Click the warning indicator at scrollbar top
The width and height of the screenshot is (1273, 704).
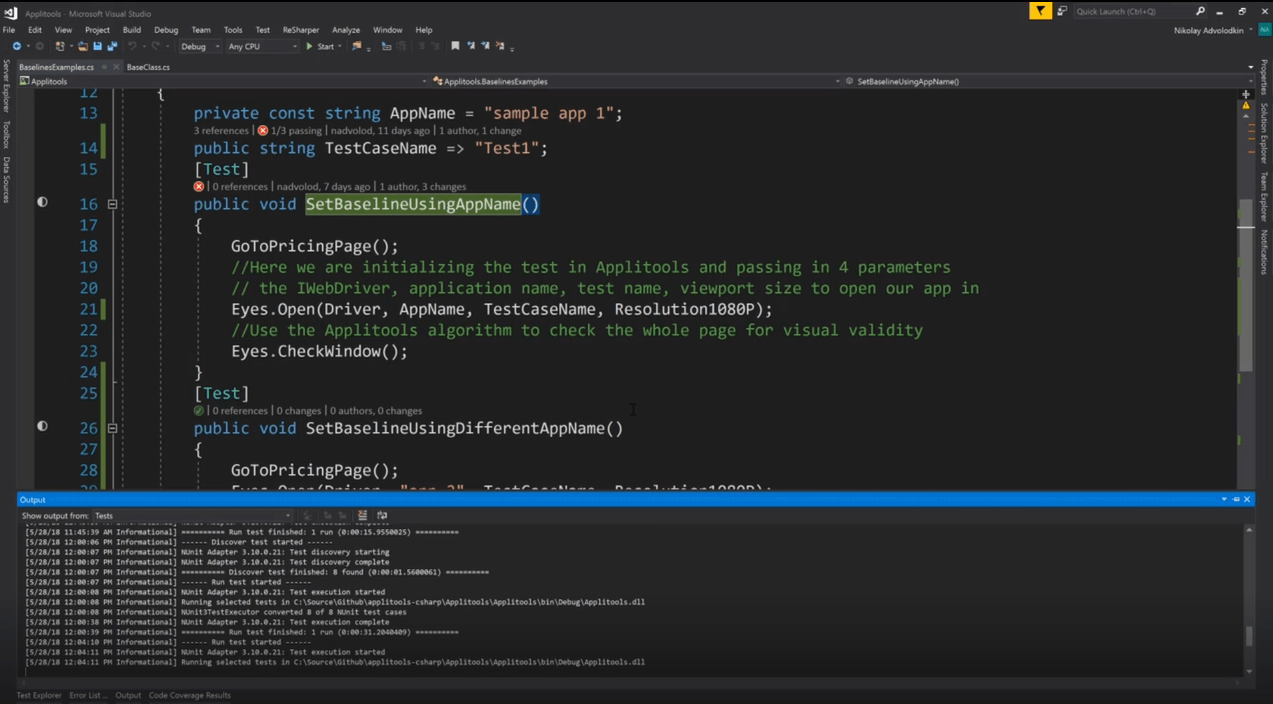point(1246,105)
